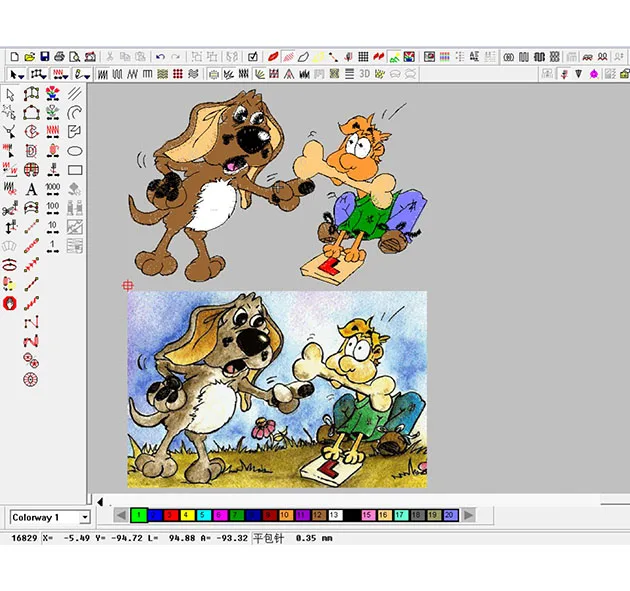Select pink color swatch number 15

pyautogui.click(x=367, y=515)
